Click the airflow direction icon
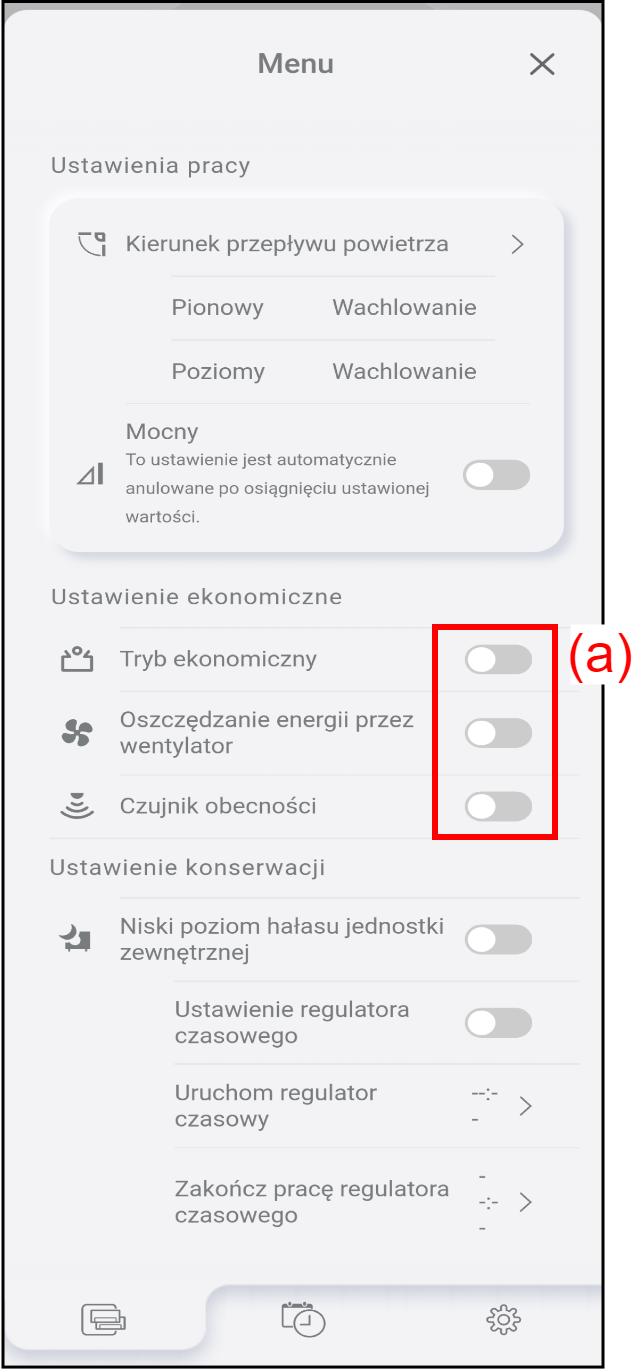The image size is (636, 1371). pos(92,244)
